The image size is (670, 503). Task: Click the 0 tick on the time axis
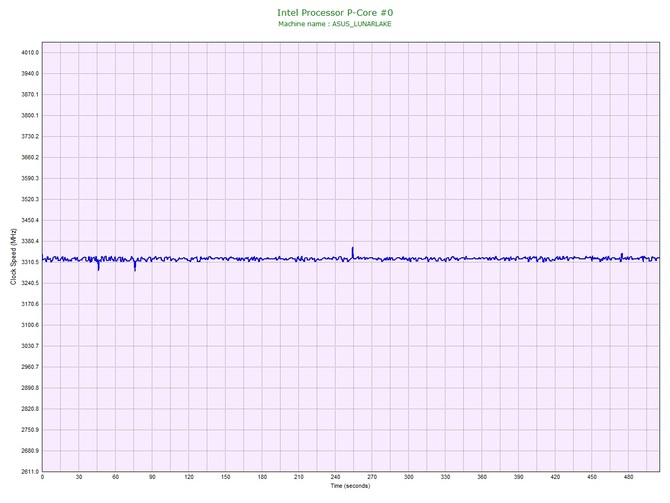coord(42,478)
